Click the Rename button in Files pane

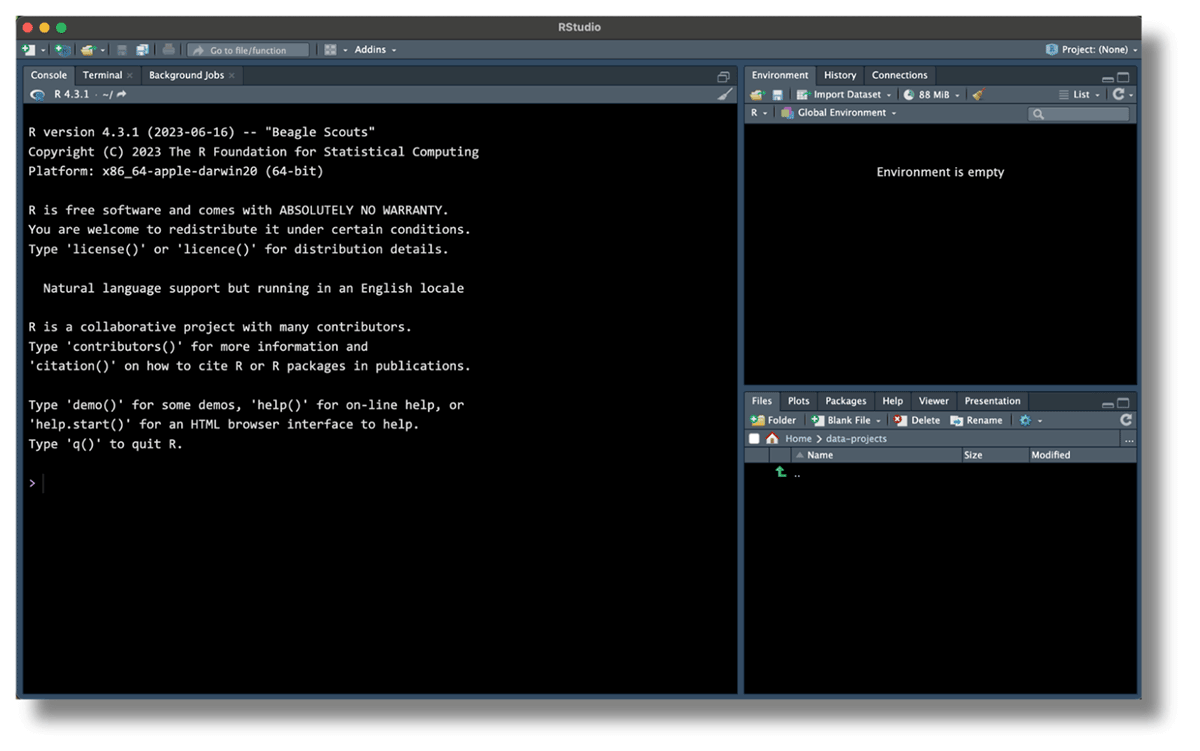(976, 421)
